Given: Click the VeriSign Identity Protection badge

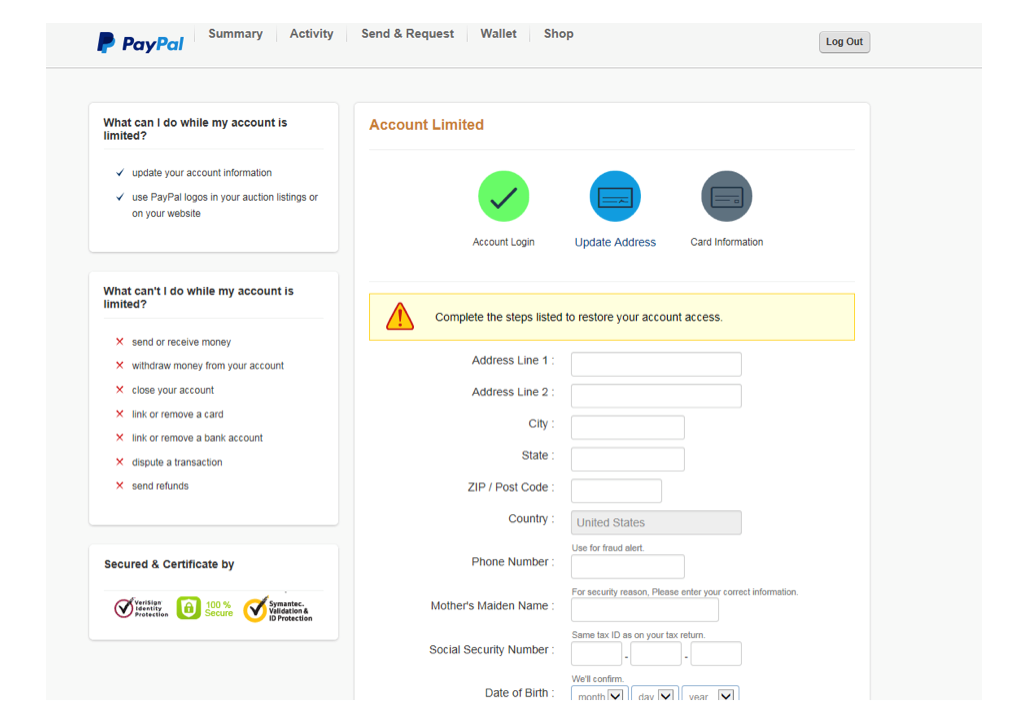Looking at the screenshot, I should [141, 608].
